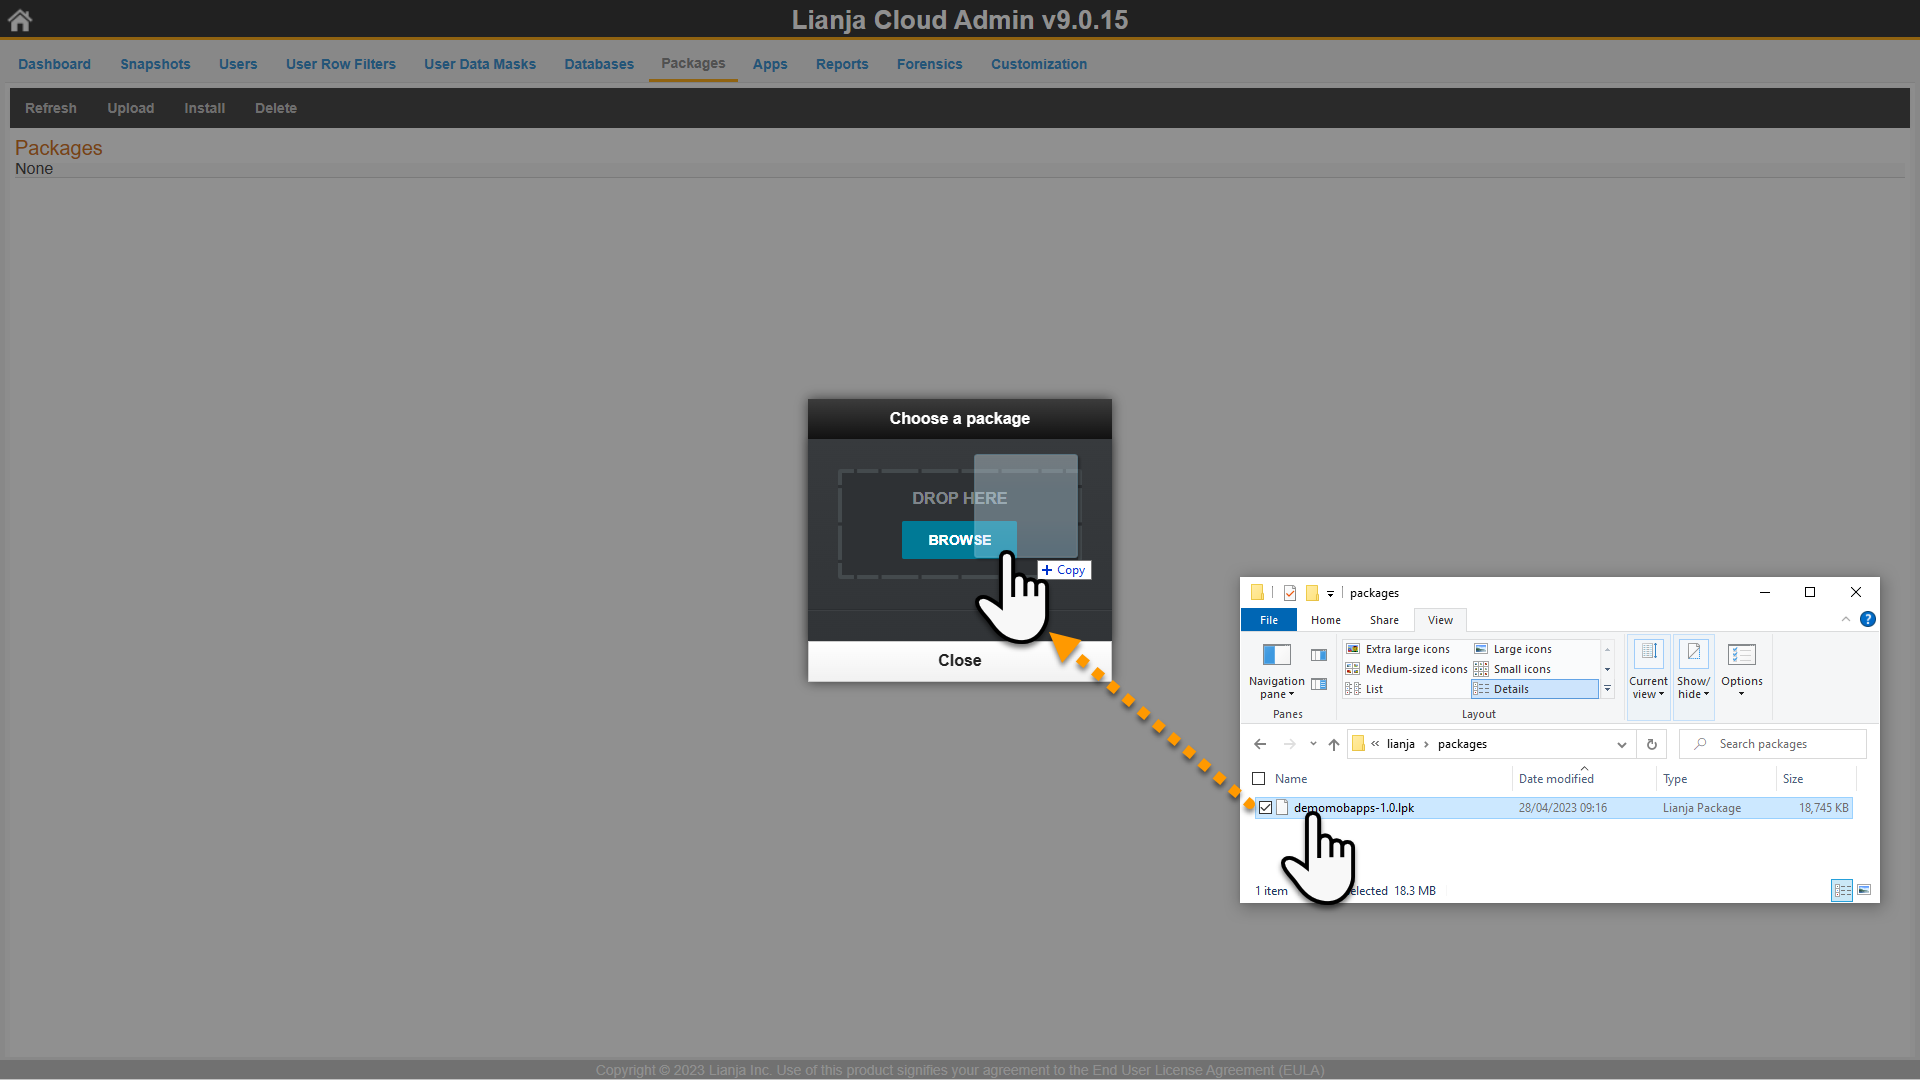
Task: Click the Explorer Back arrow
Action: point(1260,744)
